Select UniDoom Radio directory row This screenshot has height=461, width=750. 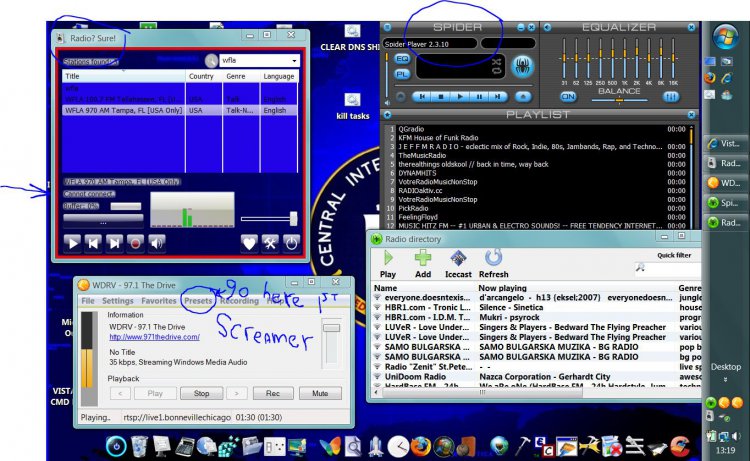coord(536,377)
